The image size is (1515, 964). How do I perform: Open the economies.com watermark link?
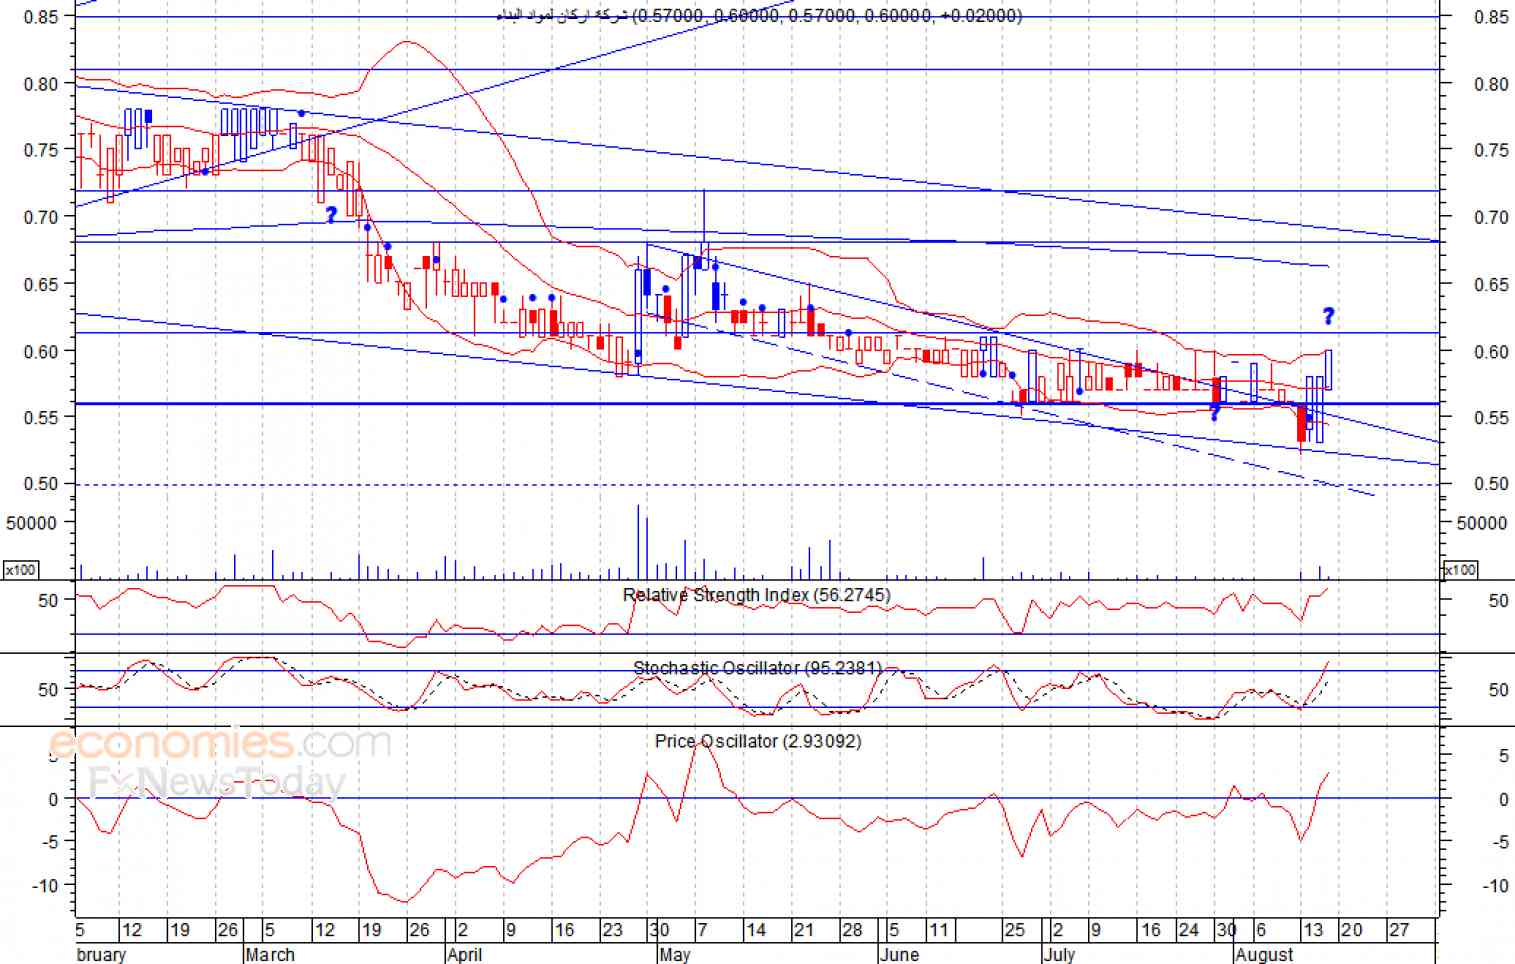tap(220, 743)
